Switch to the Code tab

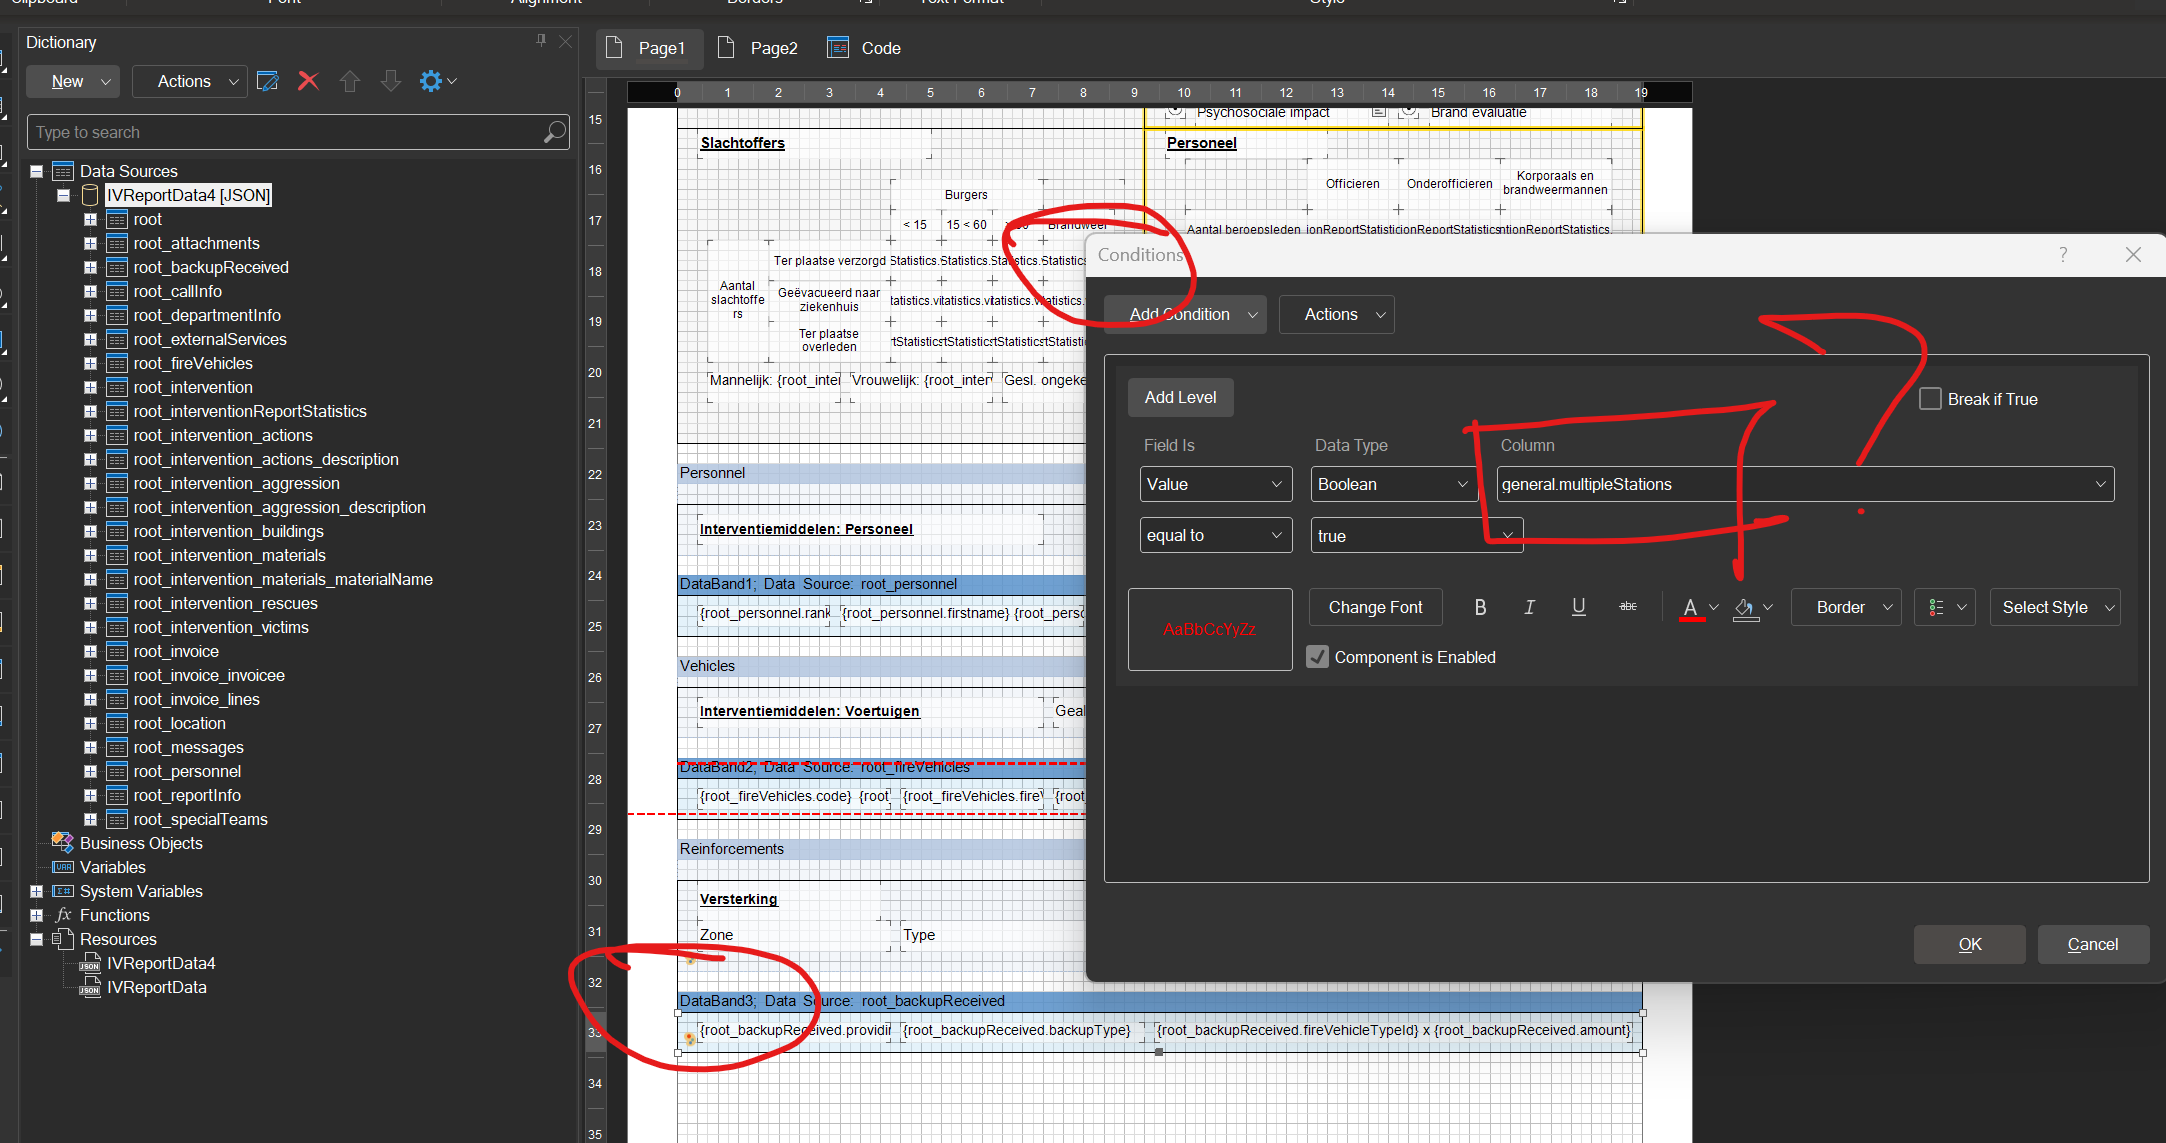[865, 48]
